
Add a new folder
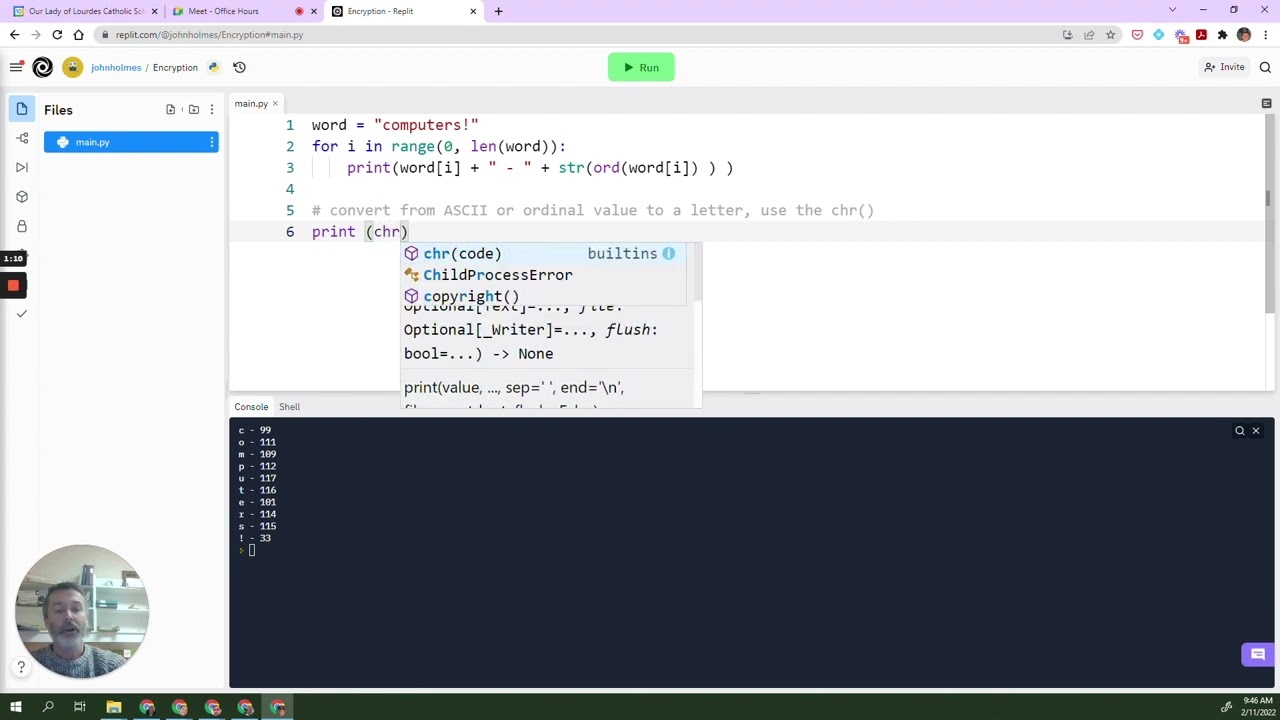193,109
